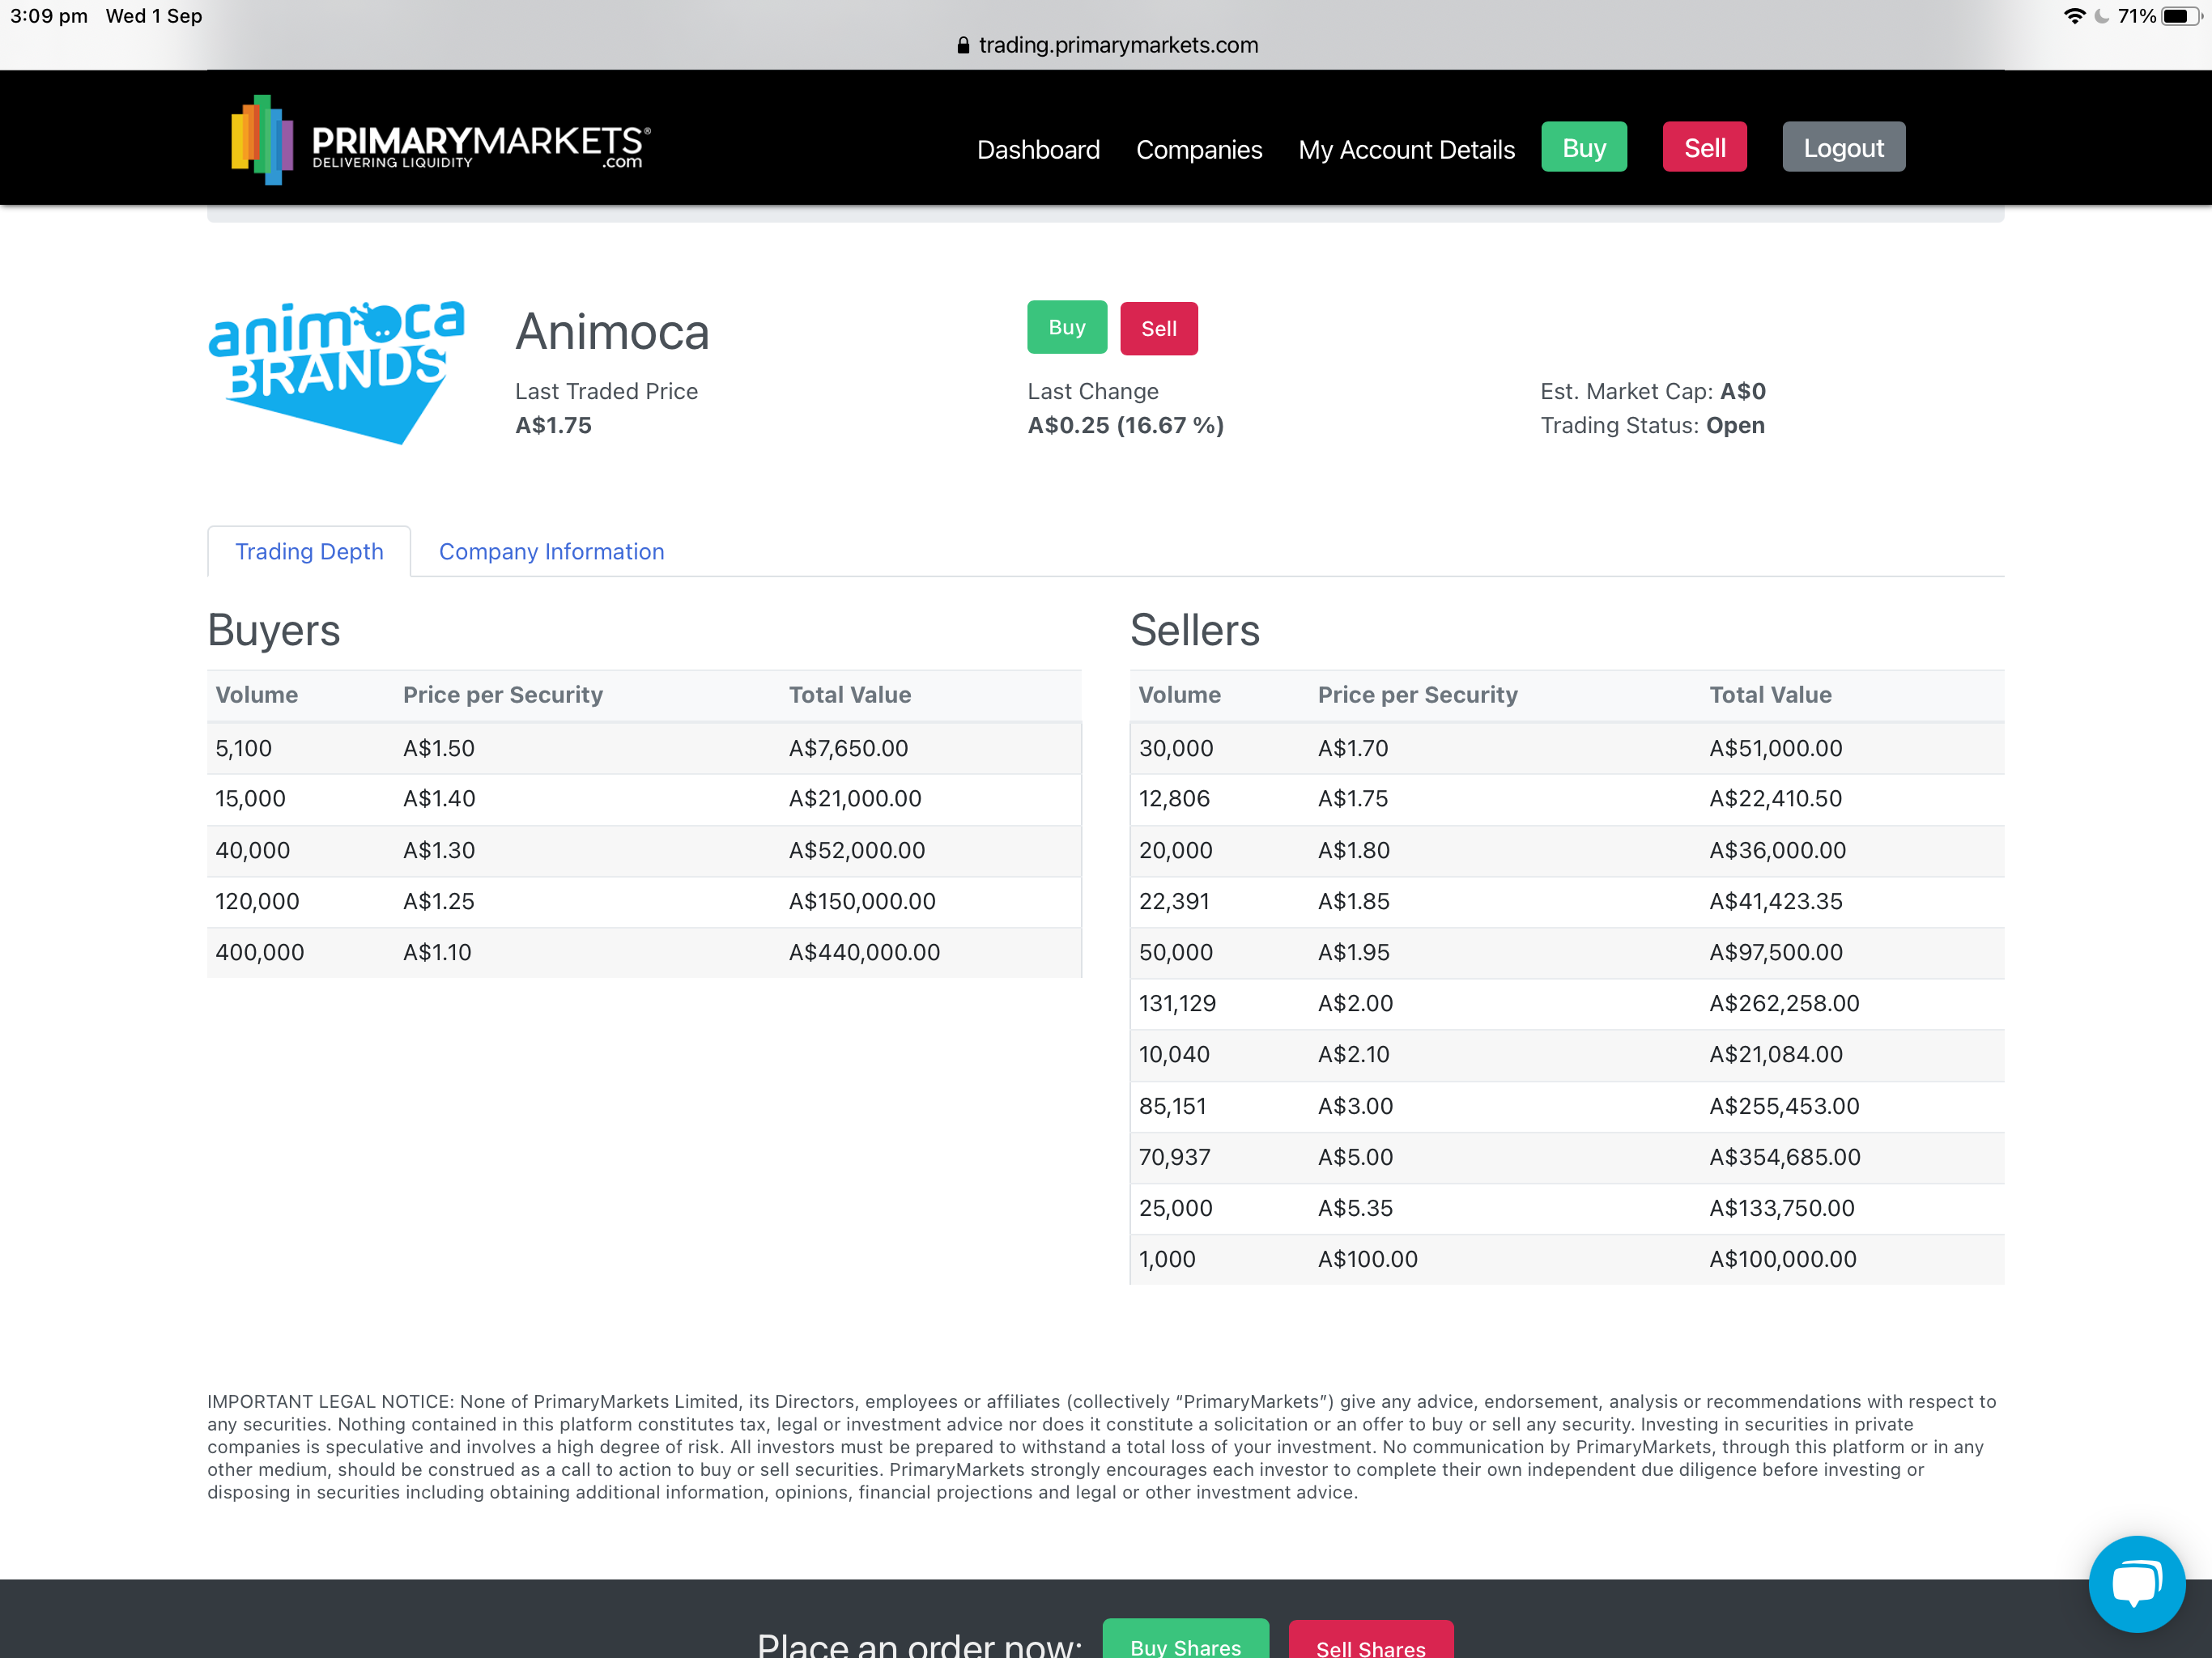Select buyer price A$1.40

click(439, 798)
